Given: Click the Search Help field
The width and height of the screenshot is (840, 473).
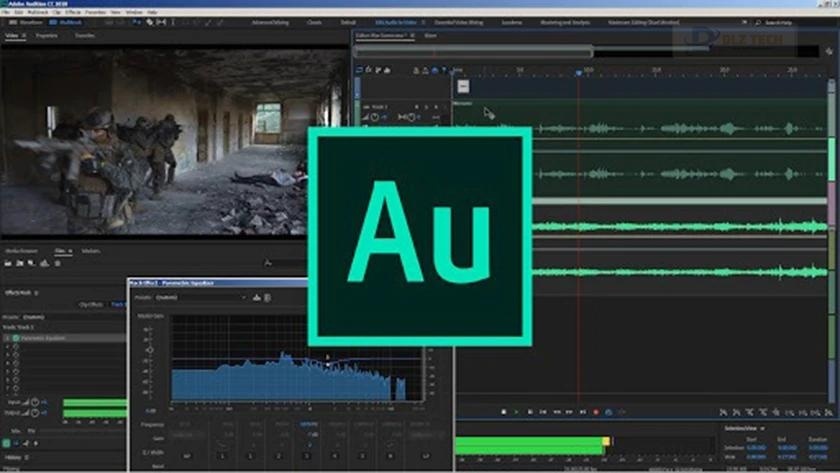Looking at the screenshot, I should pos(778,22).
